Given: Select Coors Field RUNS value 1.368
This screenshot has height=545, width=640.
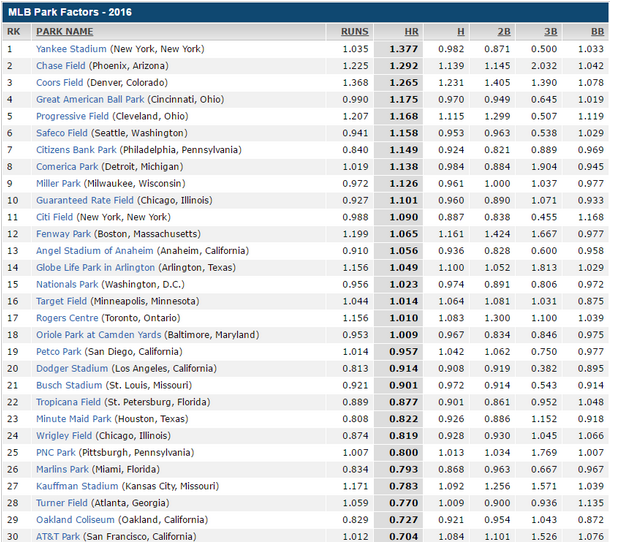Looking at the screenshot, I should [356, 82].
